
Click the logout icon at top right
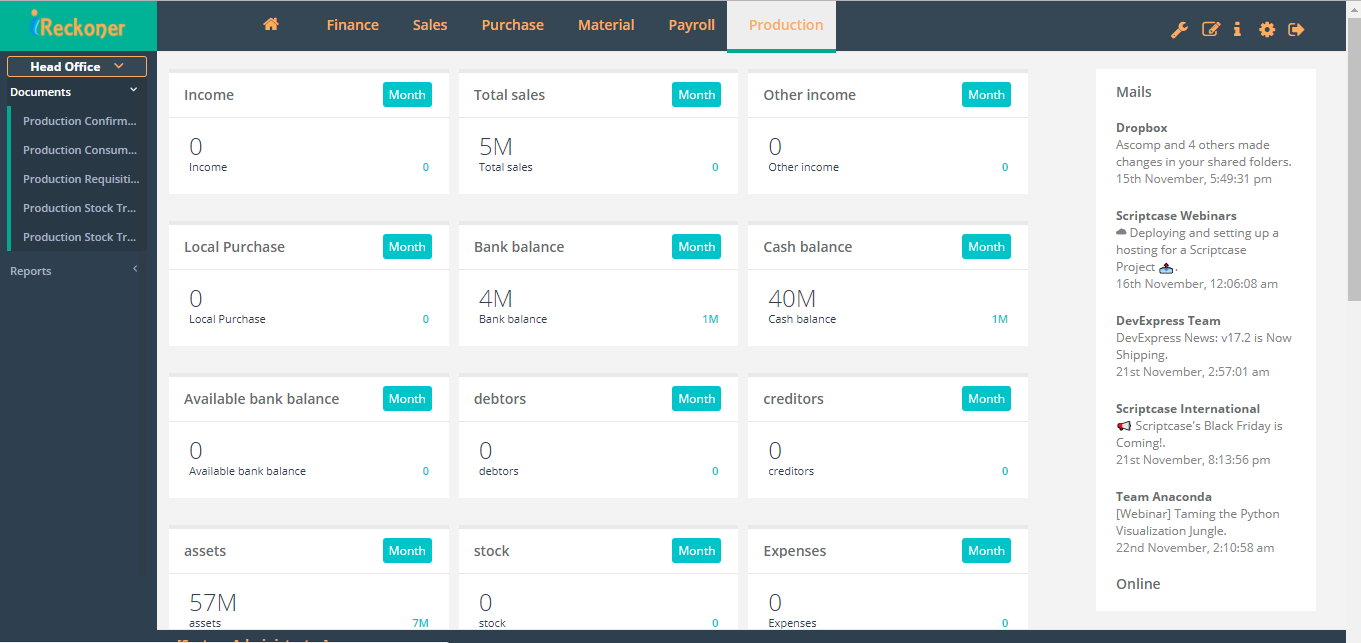pyautogui.click(x=1295, y=29)
